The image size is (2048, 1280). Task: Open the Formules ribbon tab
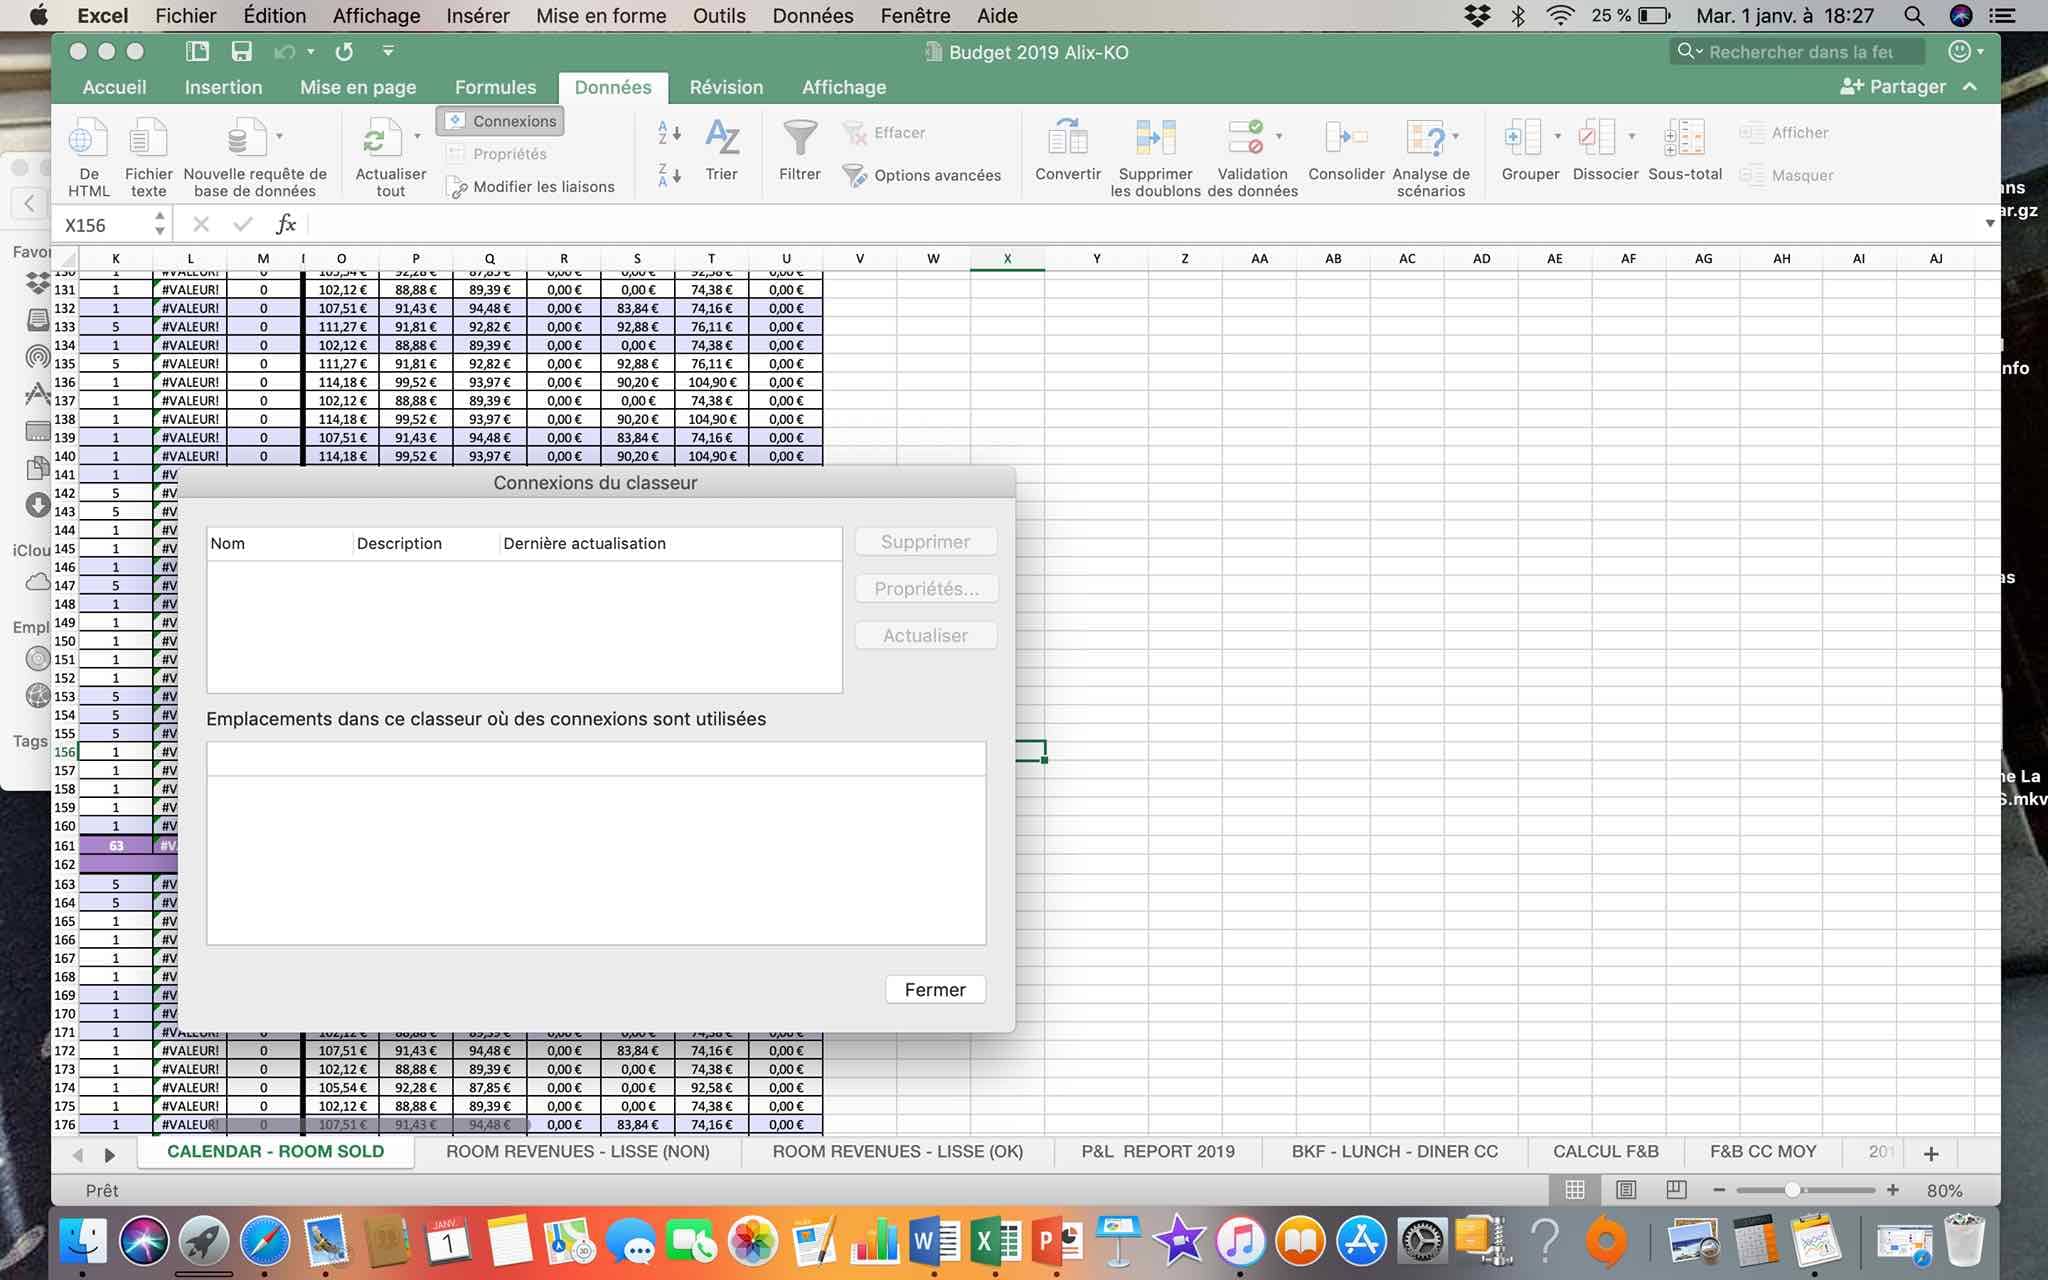[x=495, y=87]
